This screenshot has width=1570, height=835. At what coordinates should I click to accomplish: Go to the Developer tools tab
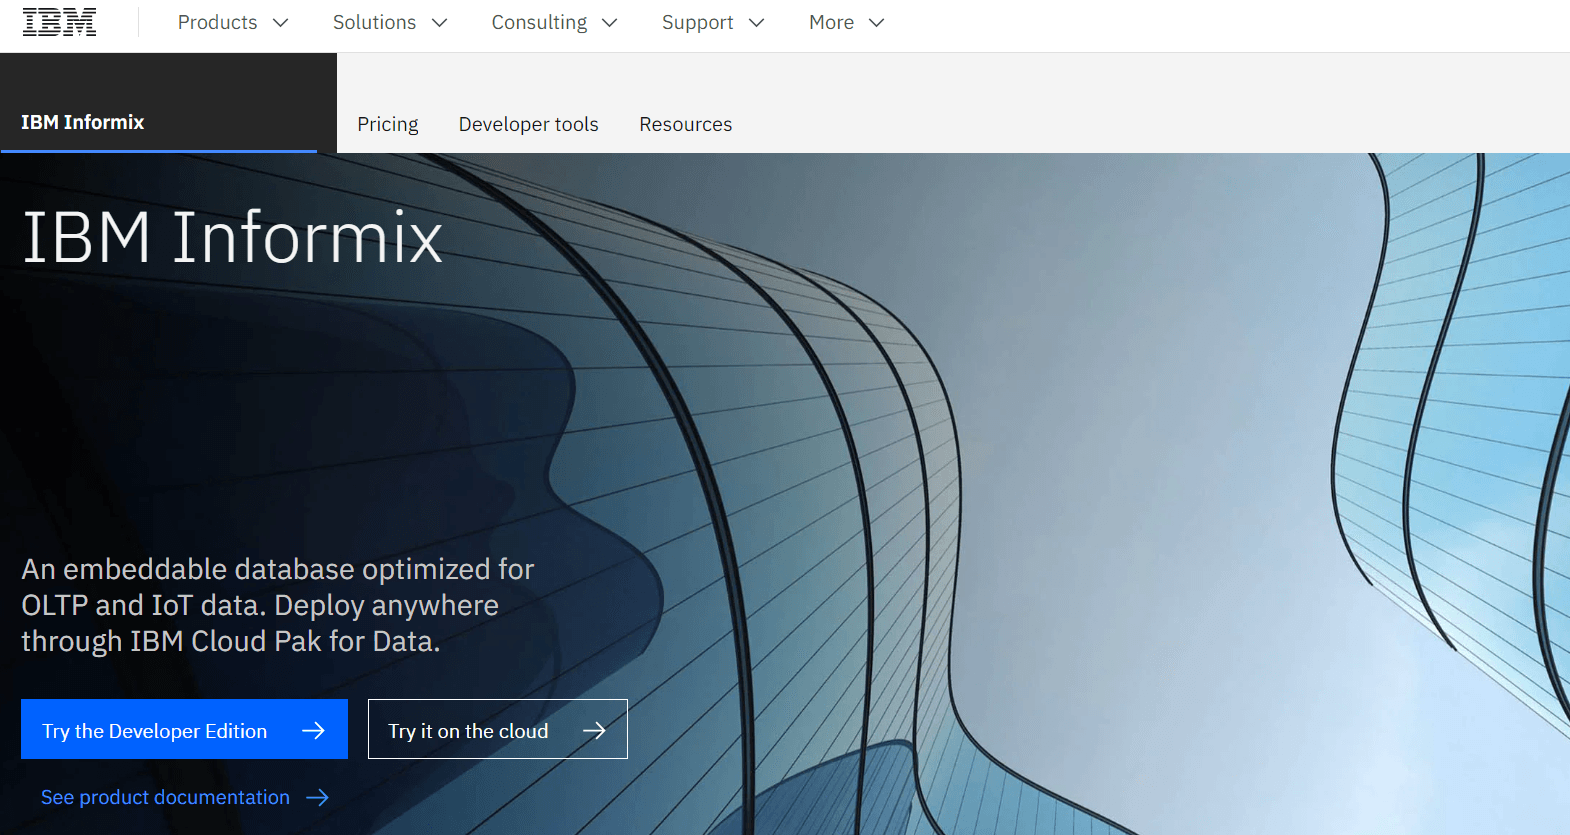pyautogui.click(x=528, y=124)
